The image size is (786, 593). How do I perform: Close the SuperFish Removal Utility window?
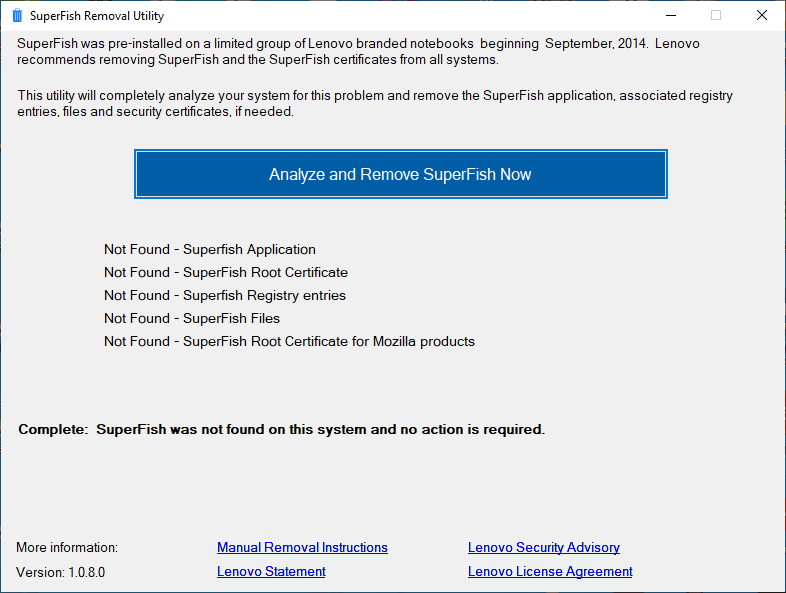pyautogui.click(x=762, y=16)
